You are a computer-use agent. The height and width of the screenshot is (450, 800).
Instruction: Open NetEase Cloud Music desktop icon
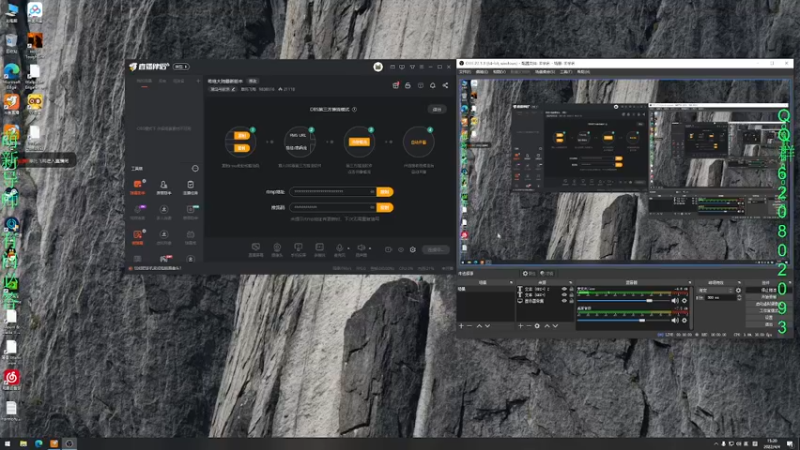[12, 379]
